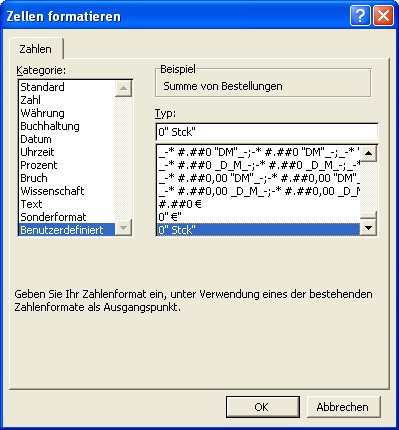Image resolution: width=399 pixels, height=430 pixels.
Task: Click the Abbrechen button
Action: tap(343, 407)
